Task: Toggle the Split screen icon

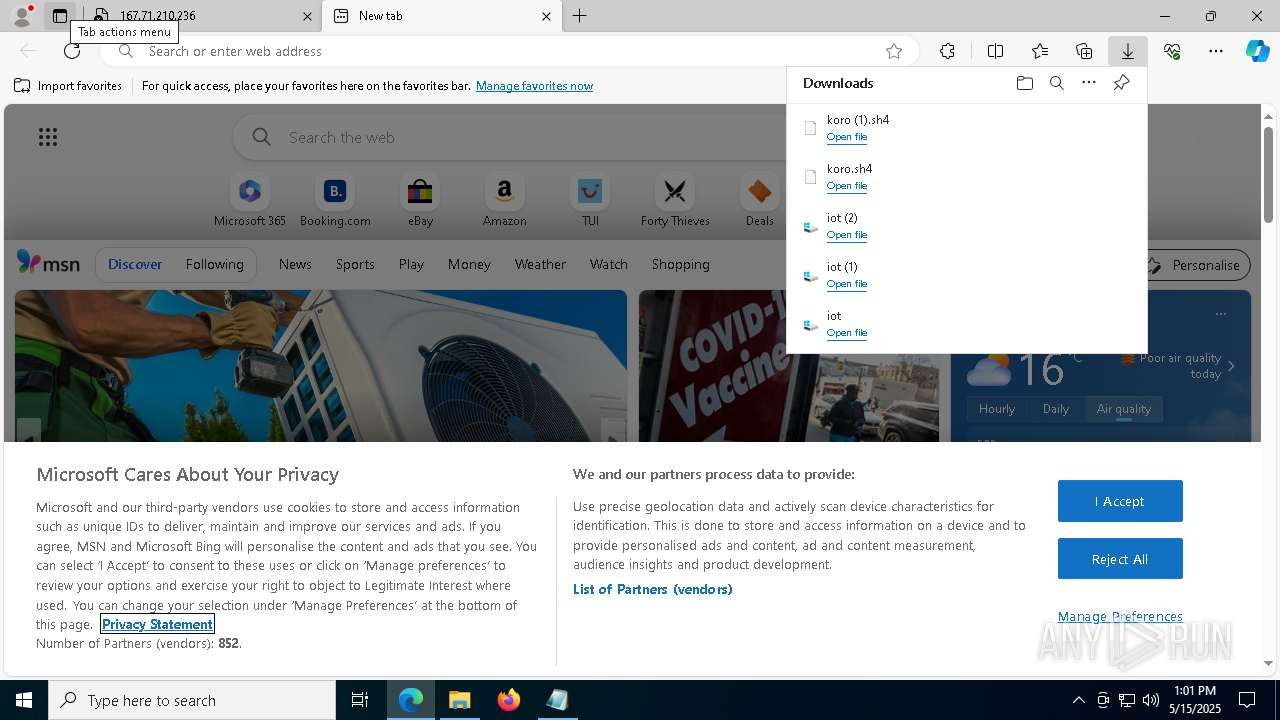Action: [995, 51]
